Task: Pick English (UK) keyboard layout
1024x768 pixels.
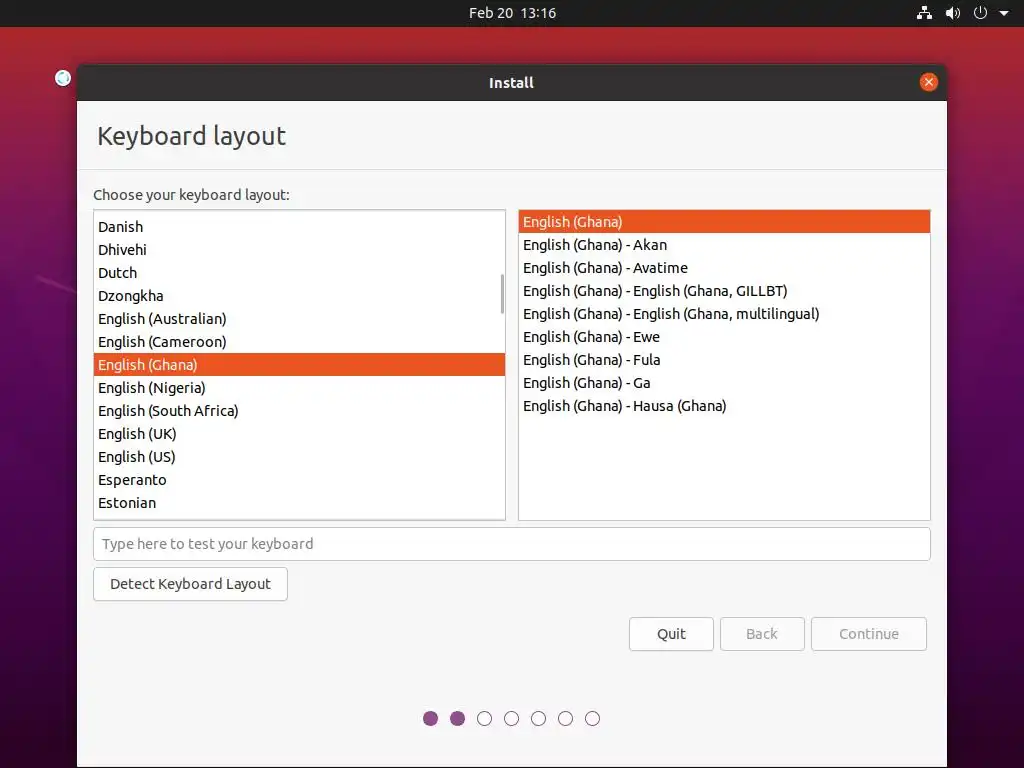Action: 299,434
